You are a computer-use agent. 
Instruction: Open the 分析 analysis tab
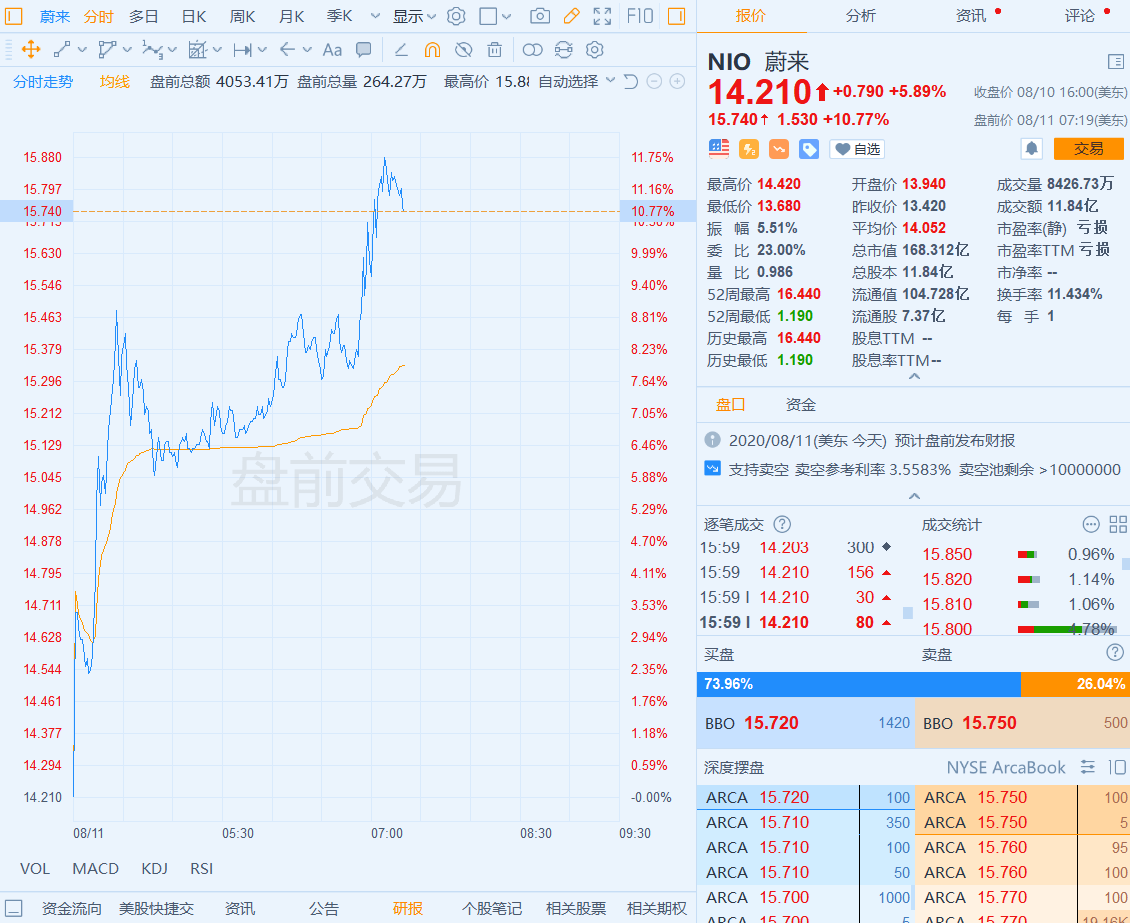(860, 16)
